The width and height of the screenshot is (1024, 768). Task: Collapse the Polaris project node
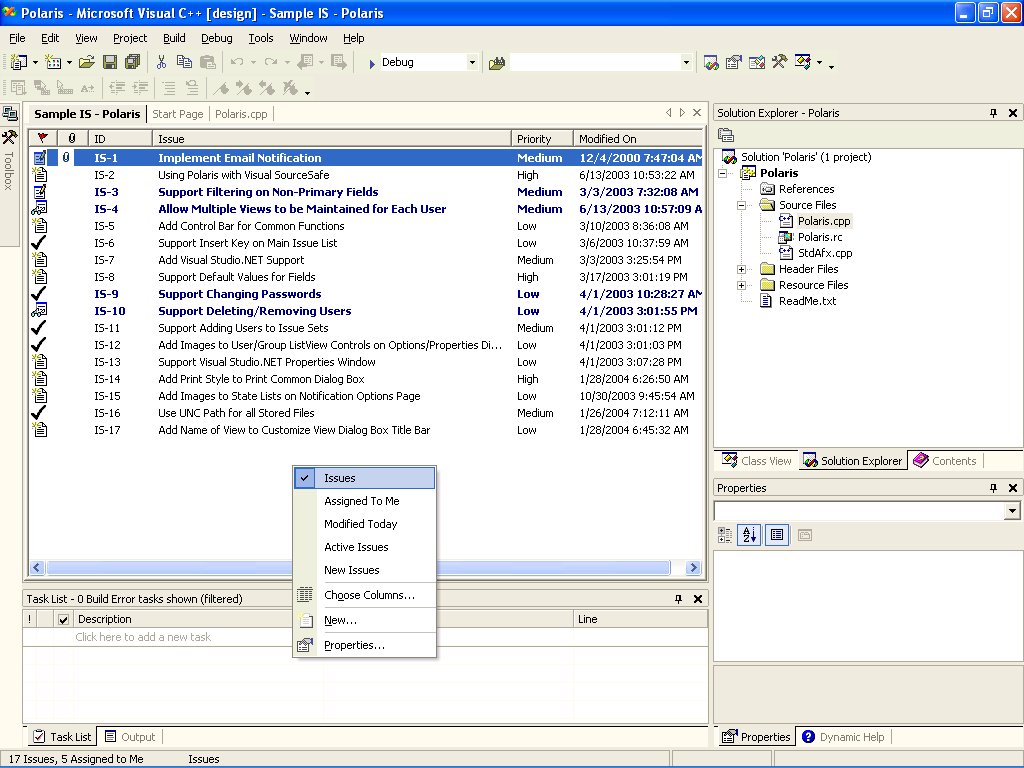click(722, 173)
